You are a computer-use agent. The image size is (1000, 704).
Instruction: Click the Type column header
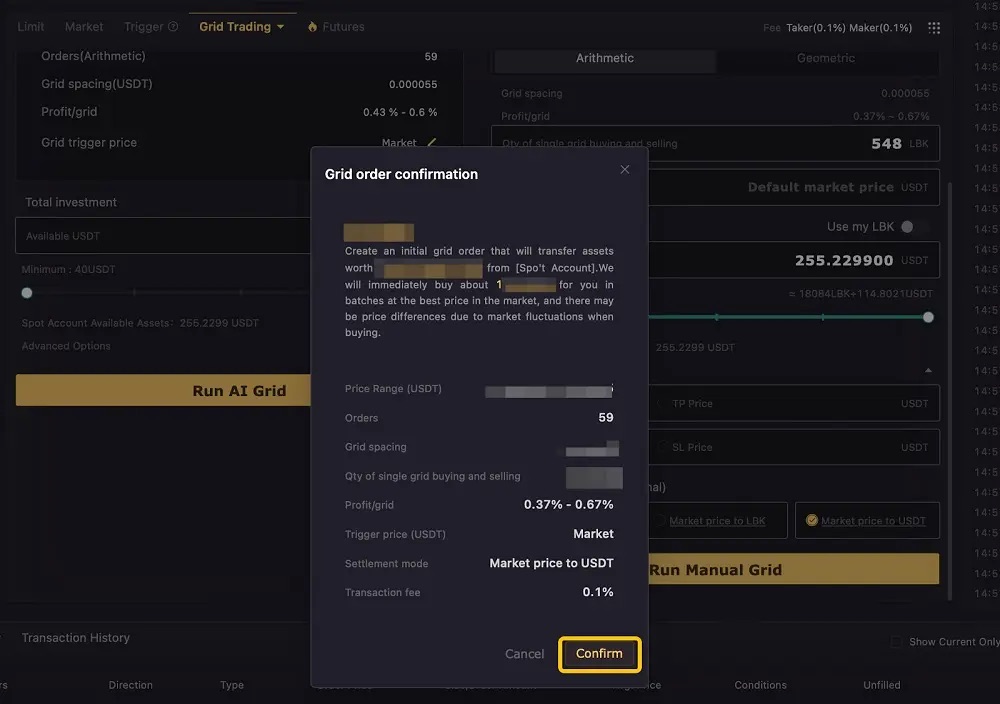point(232,685)
